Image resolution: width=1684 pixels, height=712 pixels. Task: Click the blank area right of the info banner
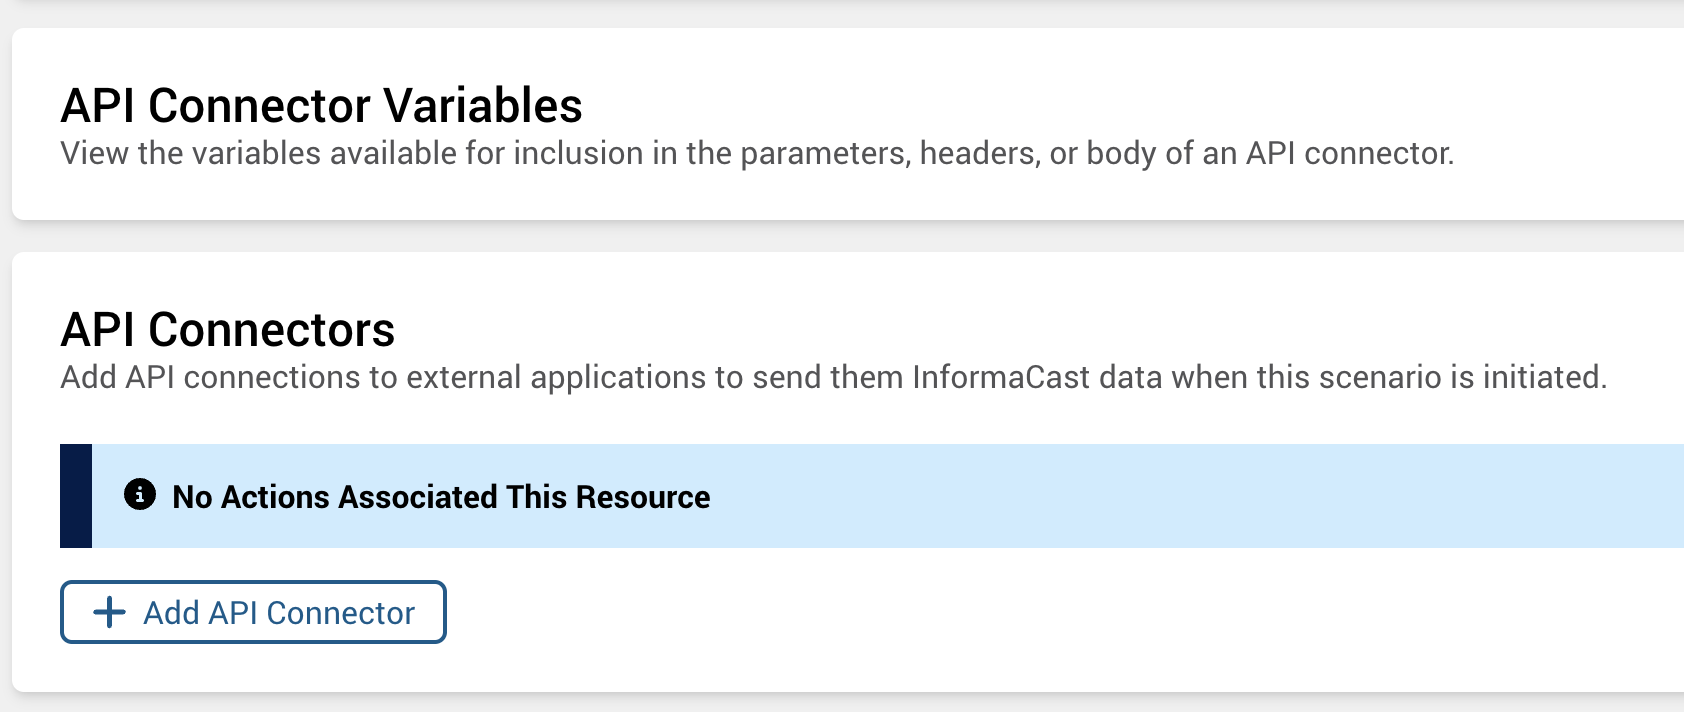click(x=1200, y=495)
